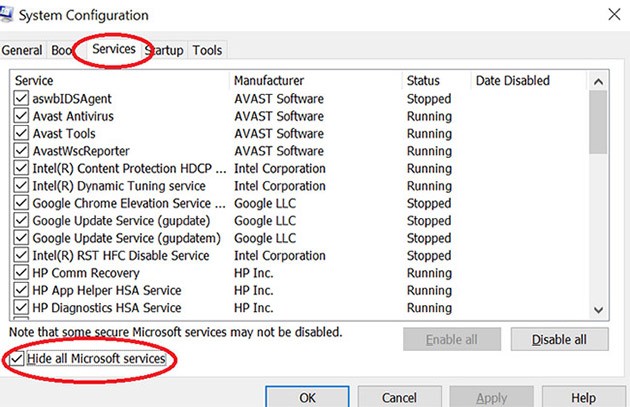Click the Disable all button

(558, 340)
